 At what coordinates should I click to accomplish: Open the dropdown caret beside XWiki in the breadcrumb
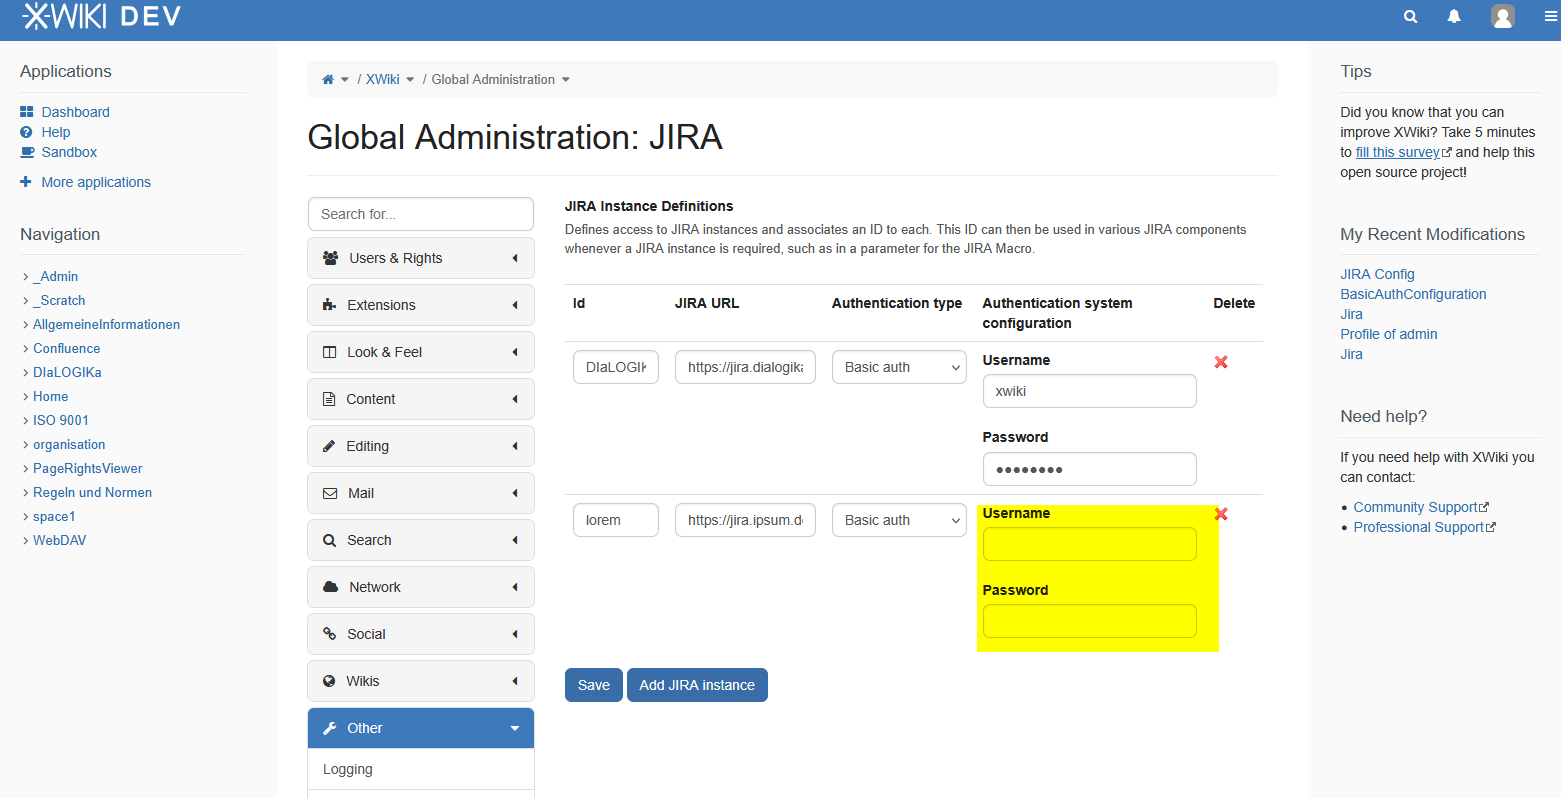[410, 80]
